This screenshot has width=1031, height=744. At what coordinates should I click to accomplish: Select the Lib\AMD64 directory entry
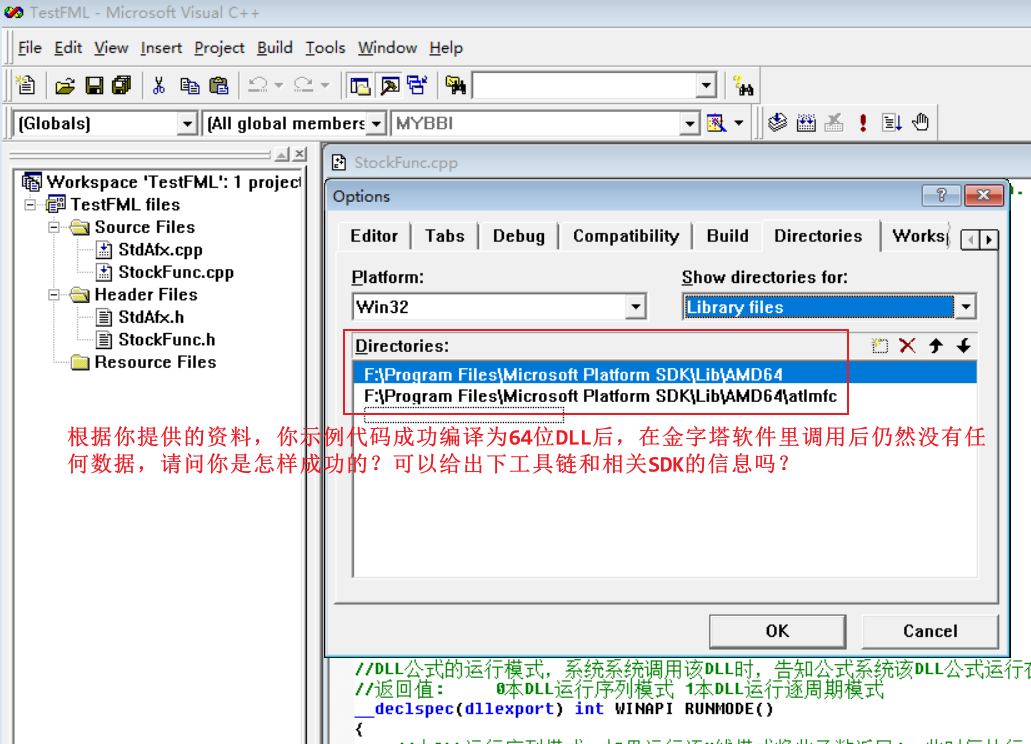665,374
